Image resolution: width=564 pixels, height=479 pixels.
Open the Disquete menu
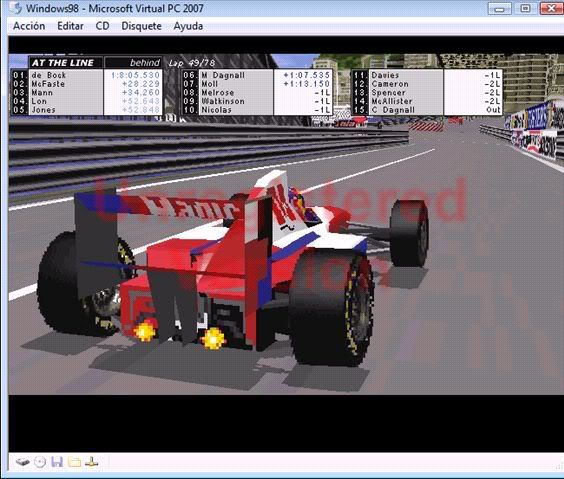(x=141, y=26)
